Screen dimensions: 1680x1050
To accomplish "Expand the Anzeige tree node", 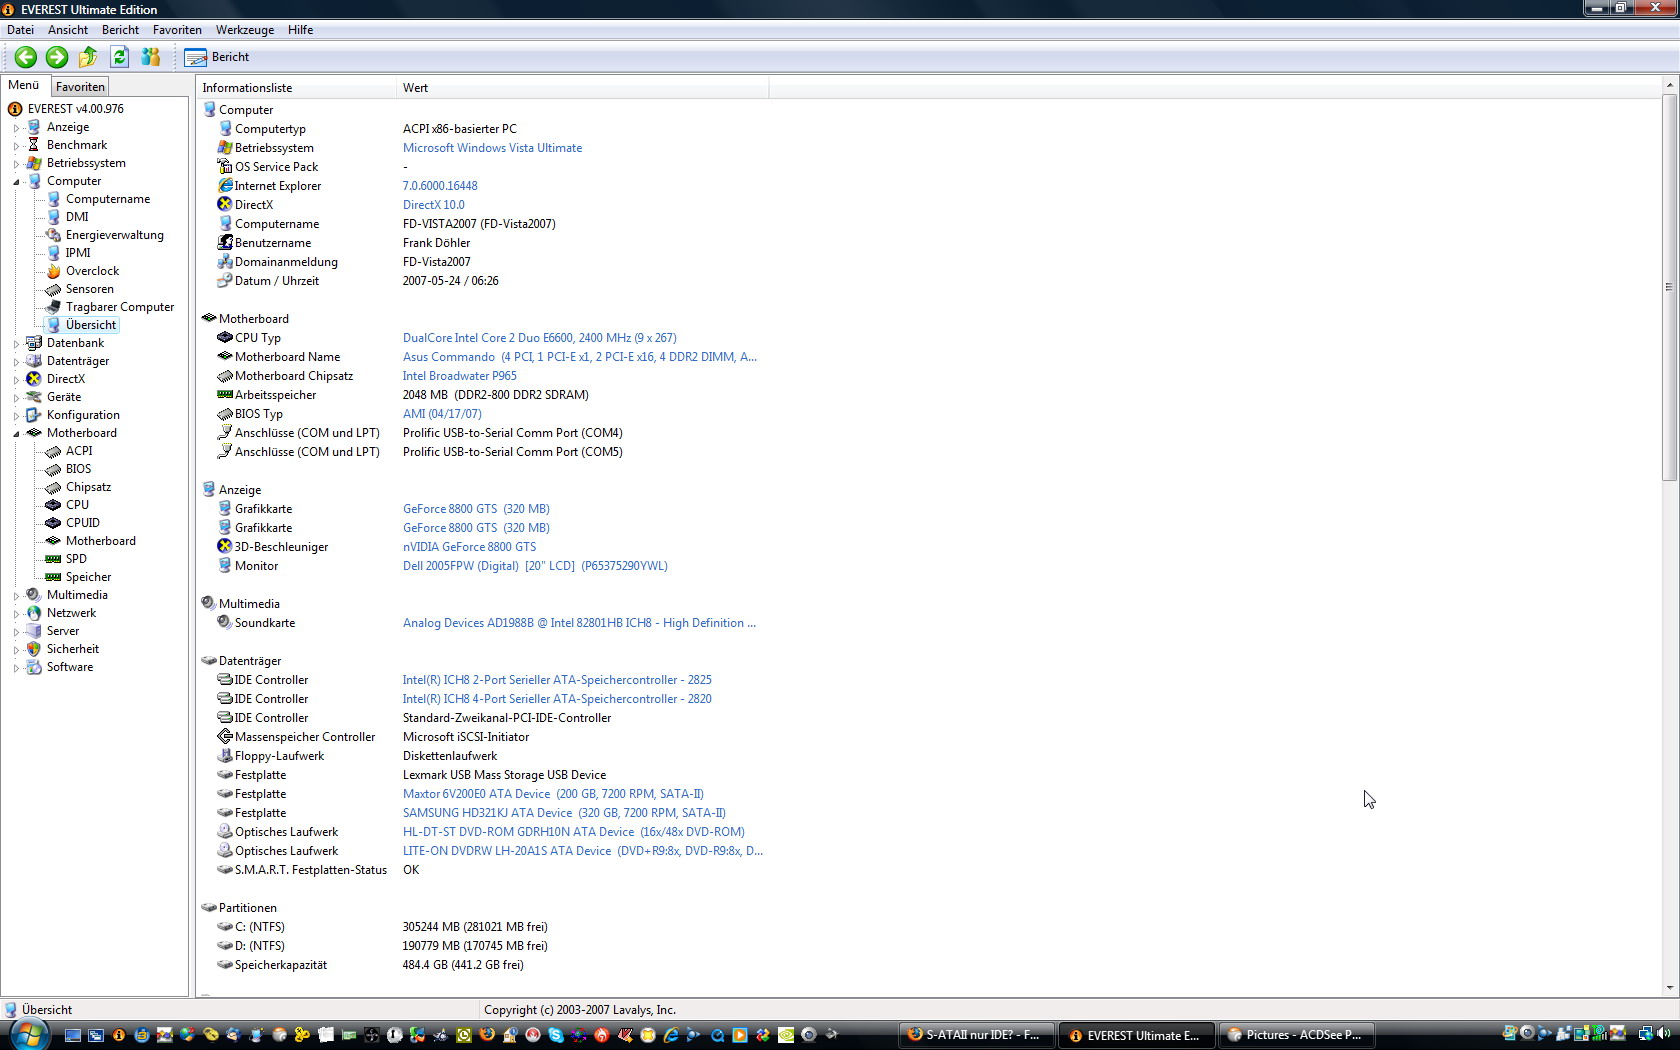I will 16,127.
